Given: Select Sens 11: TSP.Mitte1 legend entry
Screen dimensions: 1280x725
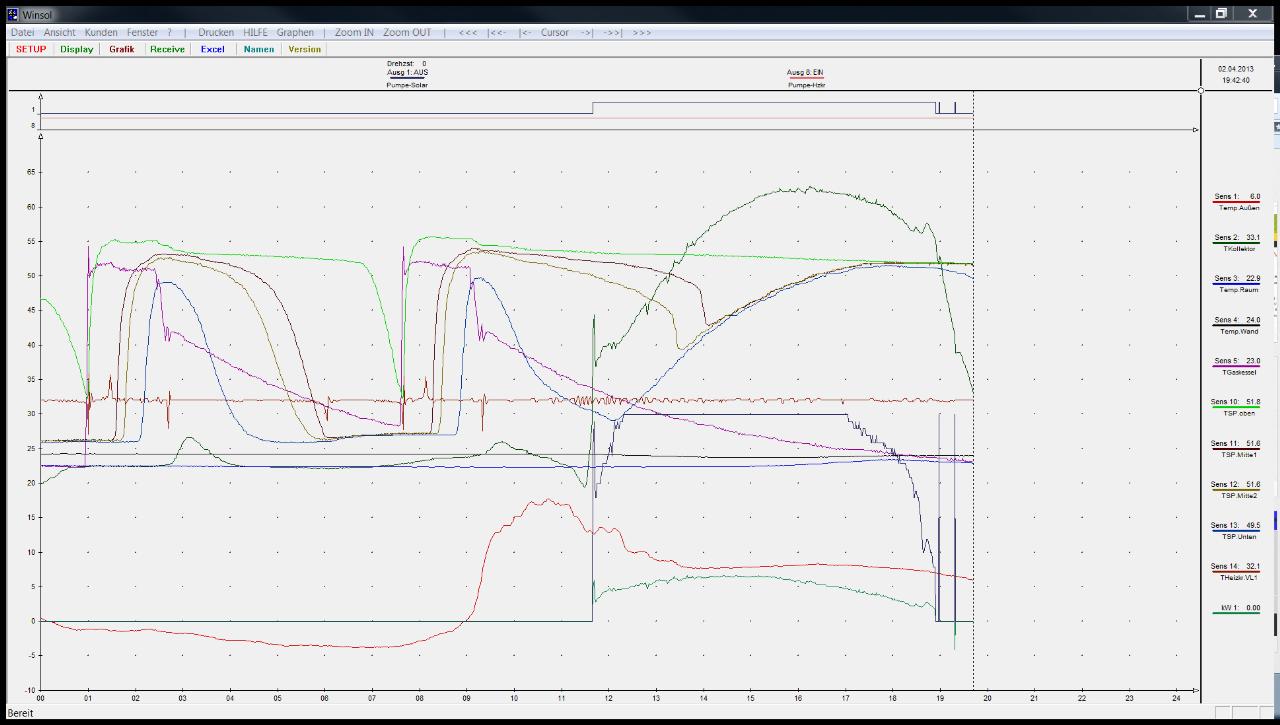Looking at the screenshot, I should tap(1236, 448).
